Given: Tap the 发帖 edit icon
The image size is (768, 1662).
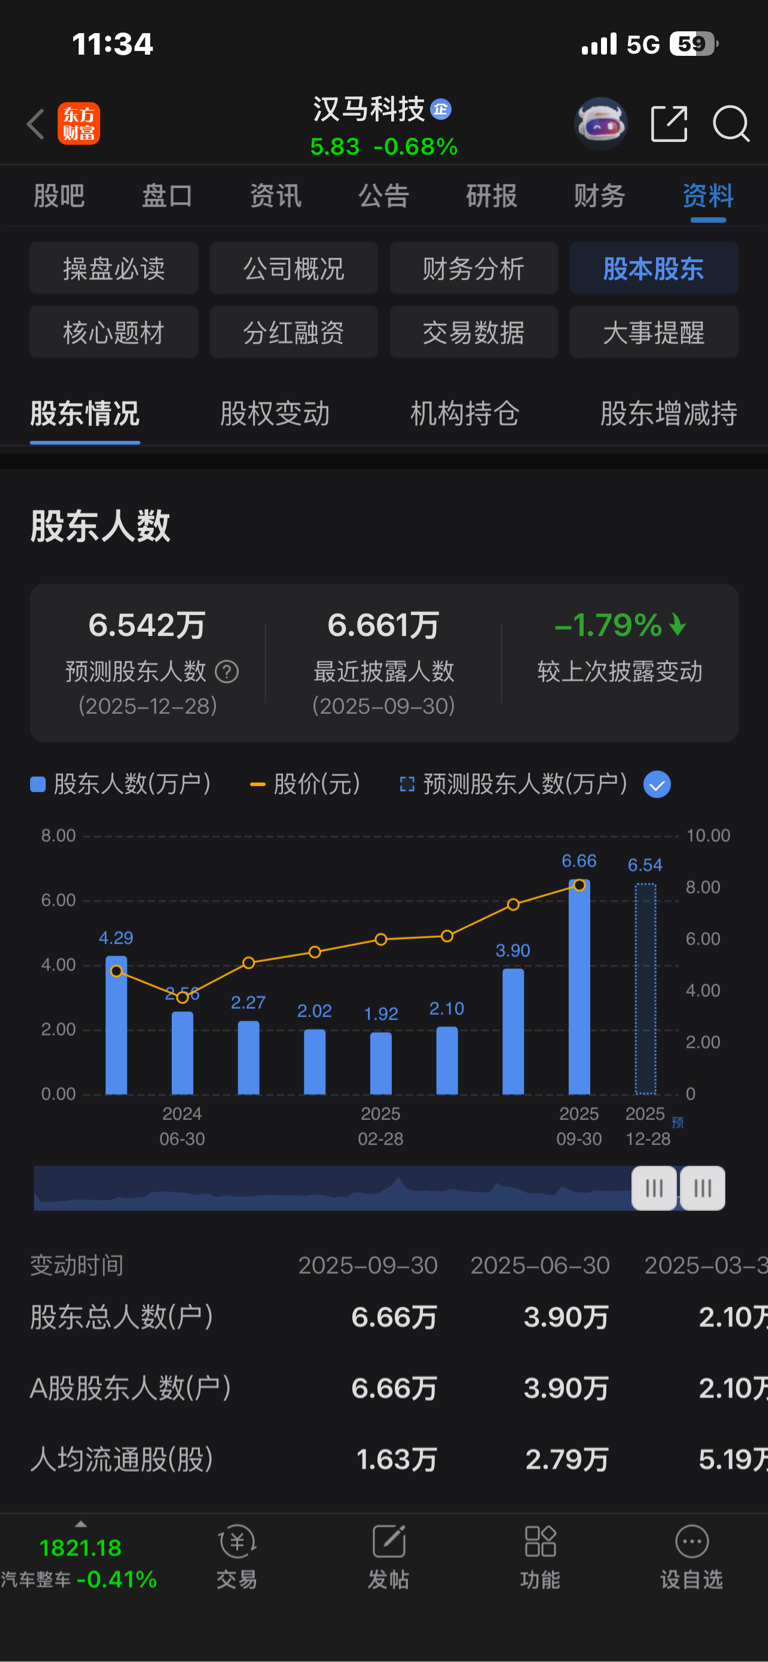Looking at the screenshot, I should (x=388, y=1542).
